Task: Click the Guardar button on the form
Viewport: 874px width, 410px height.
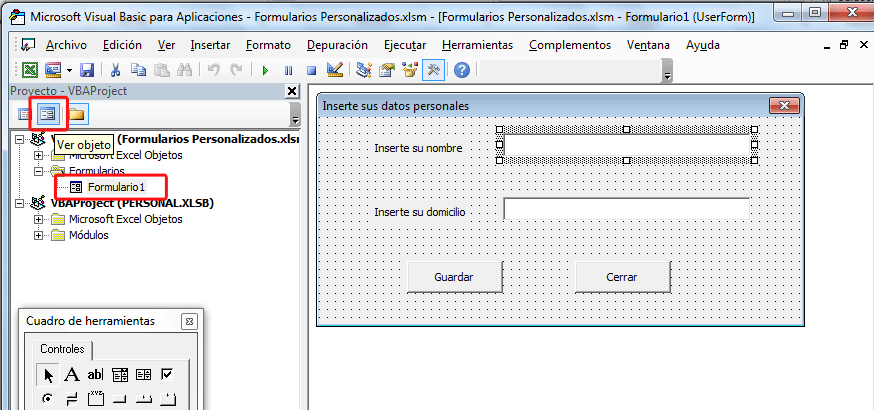Action: (x=454, y=277)
